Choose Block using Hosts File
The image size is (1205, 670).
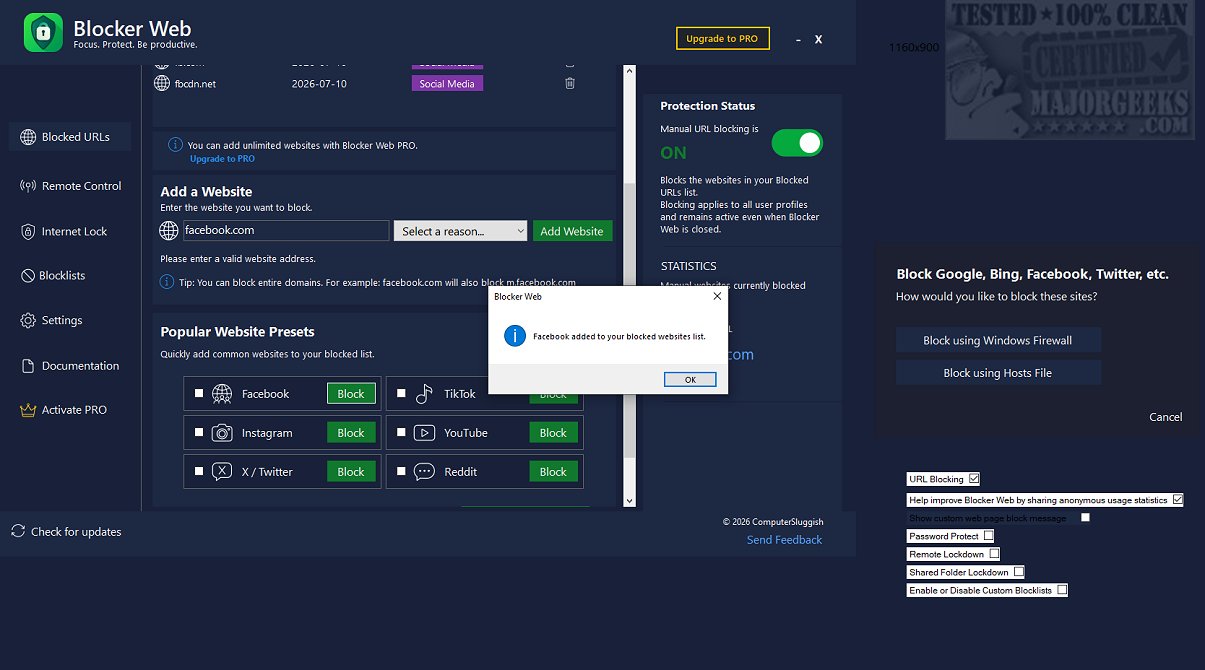tap(998, 373)
